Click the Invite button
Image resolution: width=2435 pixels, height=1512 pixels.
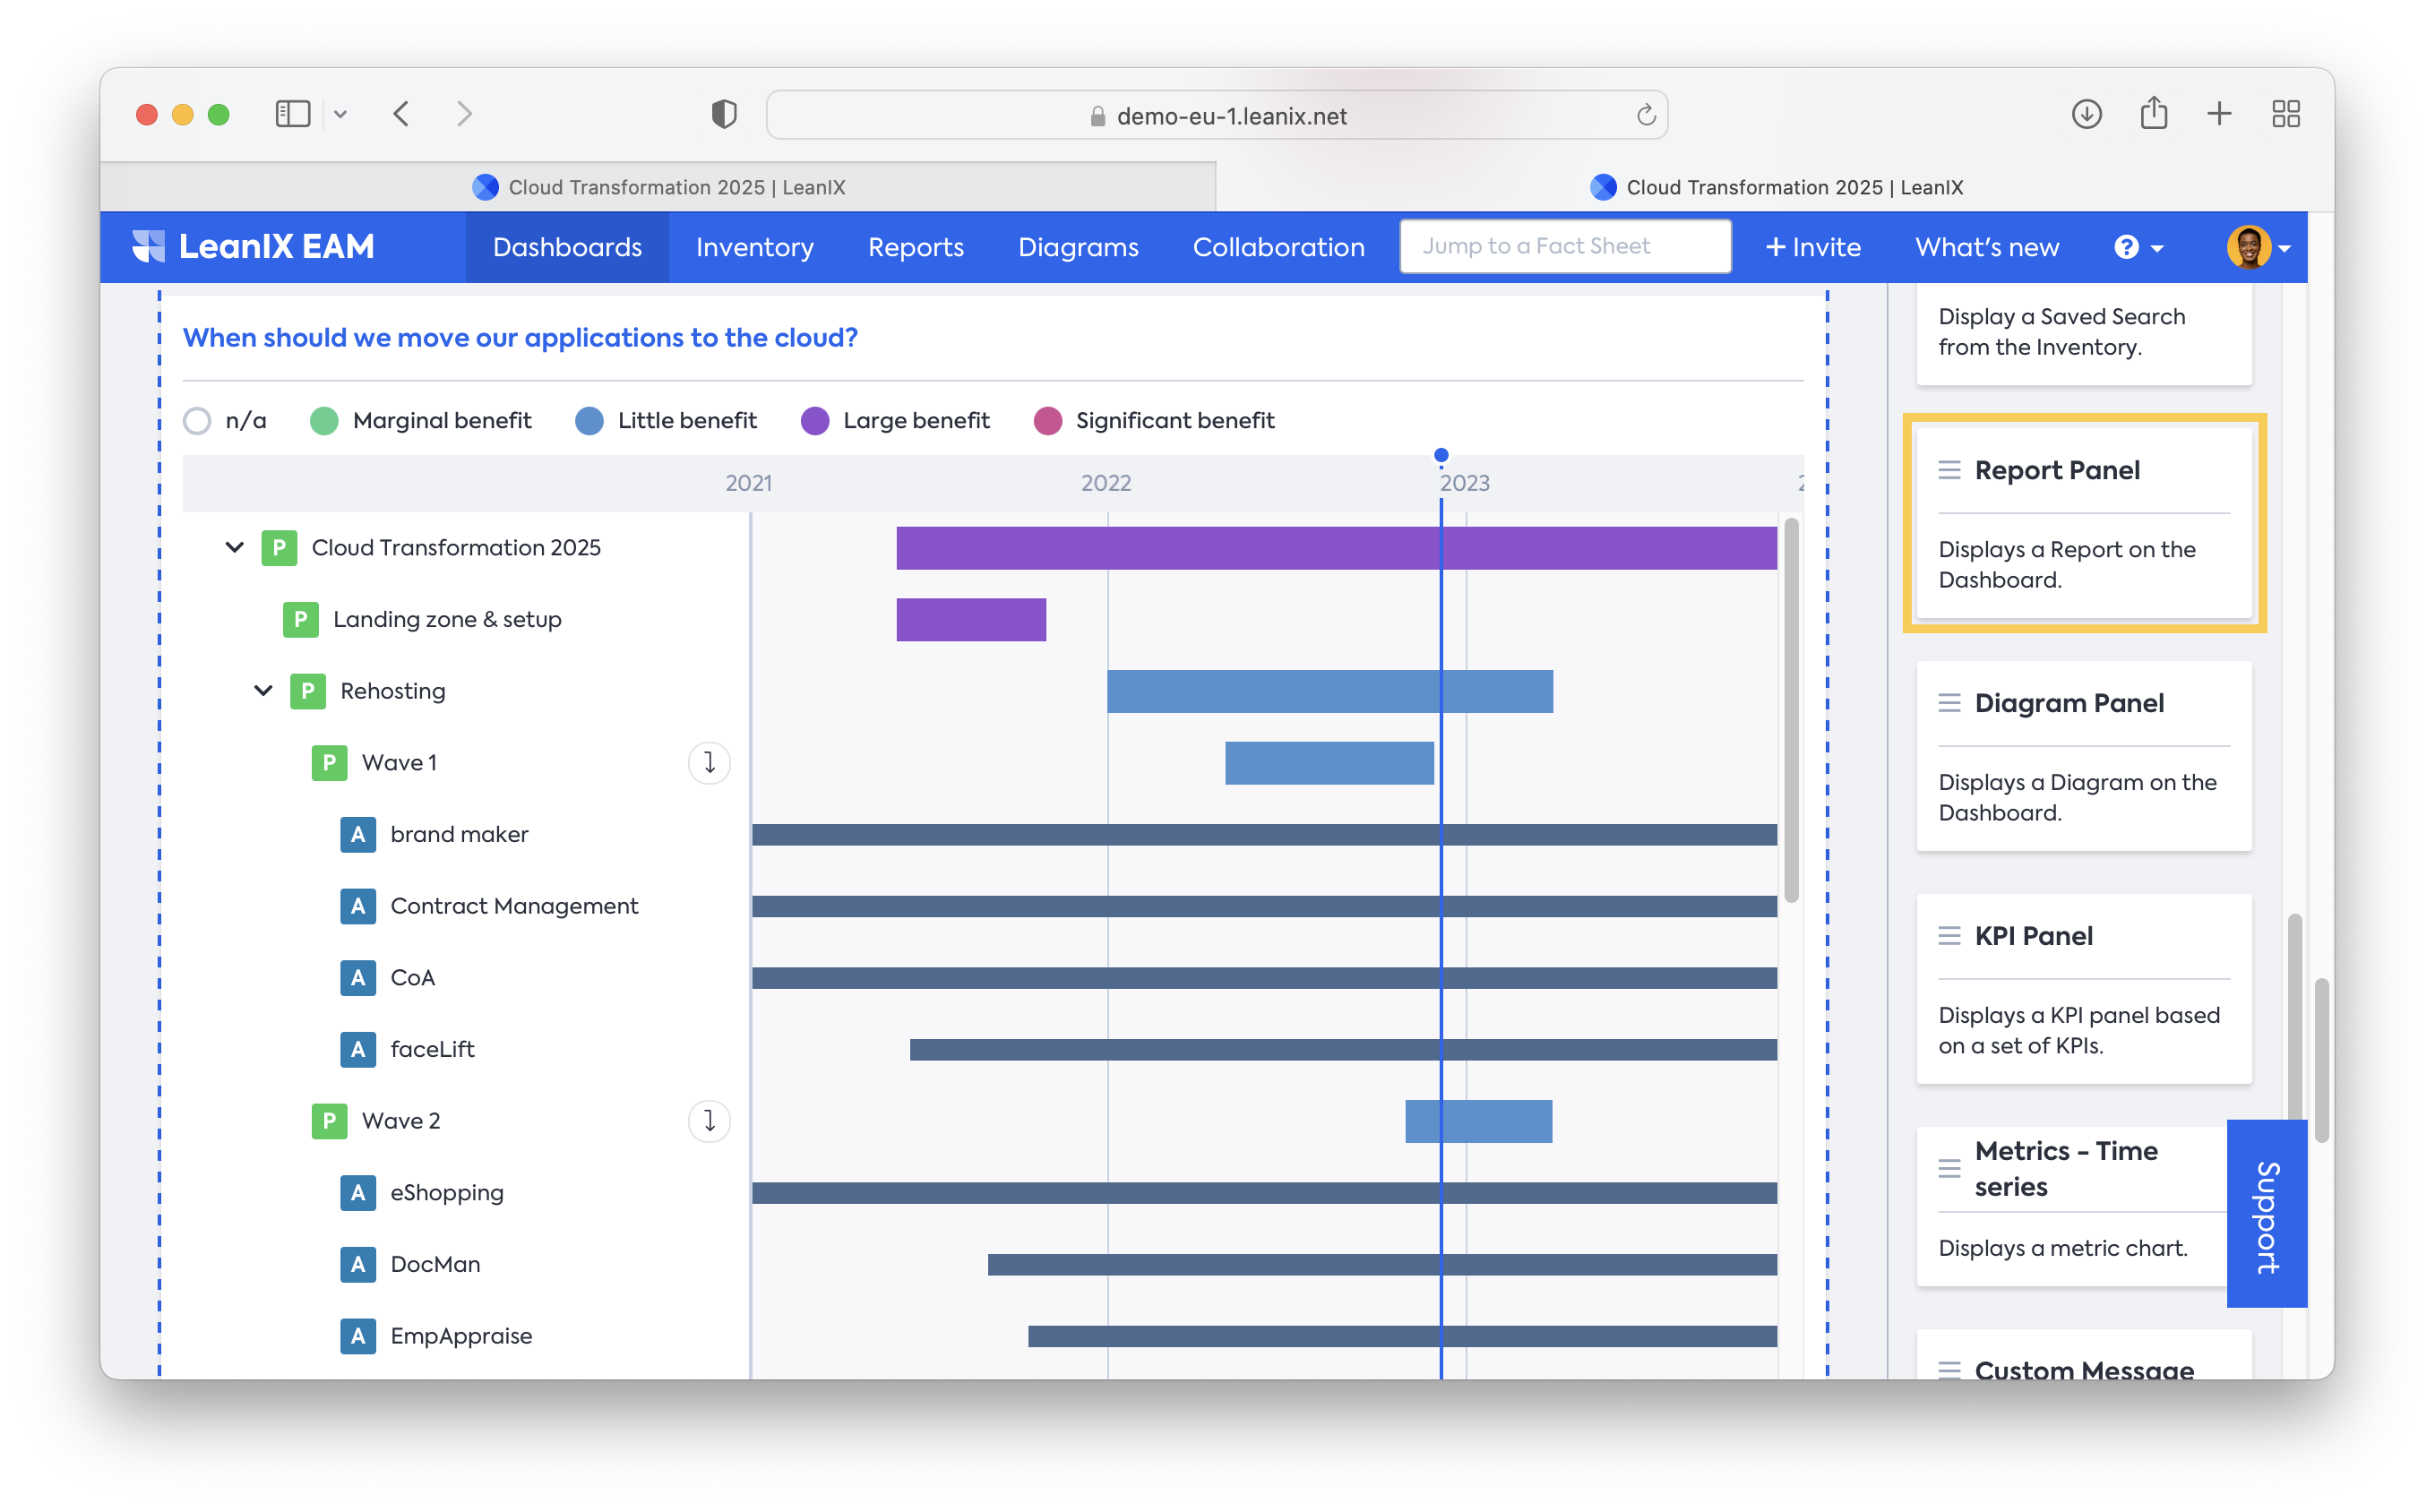[x=1812, y=247]
